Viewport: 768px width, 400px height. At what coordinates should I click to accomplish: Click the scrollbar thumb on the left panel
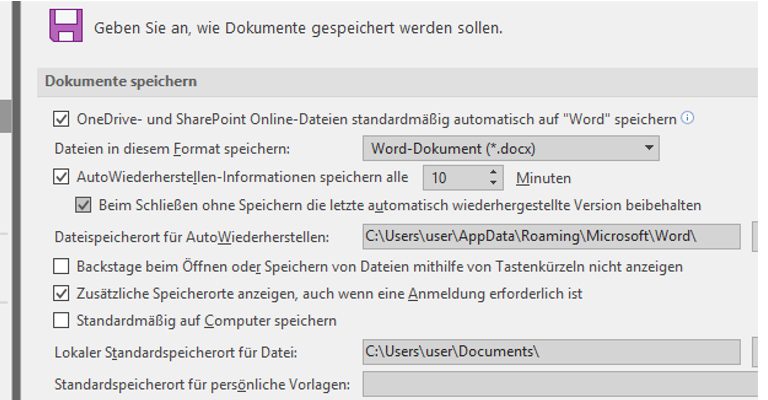(5, 115)
